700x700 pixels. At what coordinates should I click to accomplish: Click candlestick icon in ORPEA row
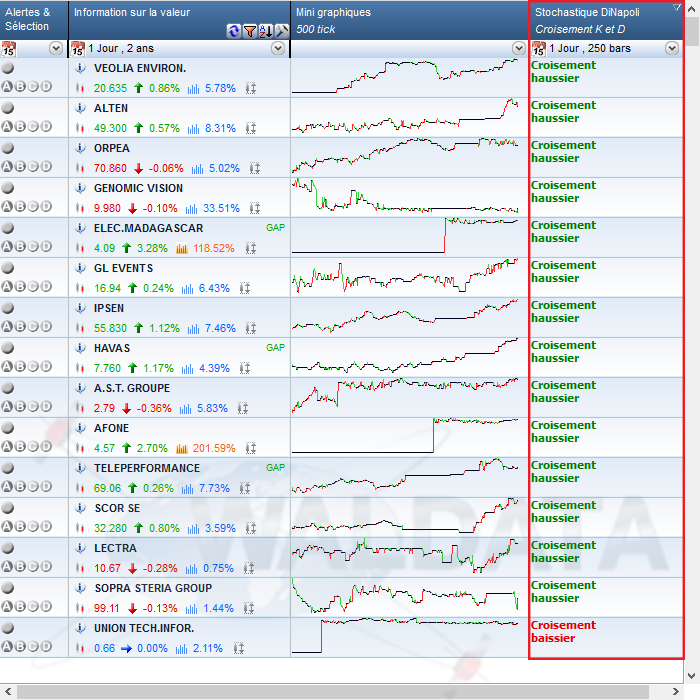pos(80,168)
